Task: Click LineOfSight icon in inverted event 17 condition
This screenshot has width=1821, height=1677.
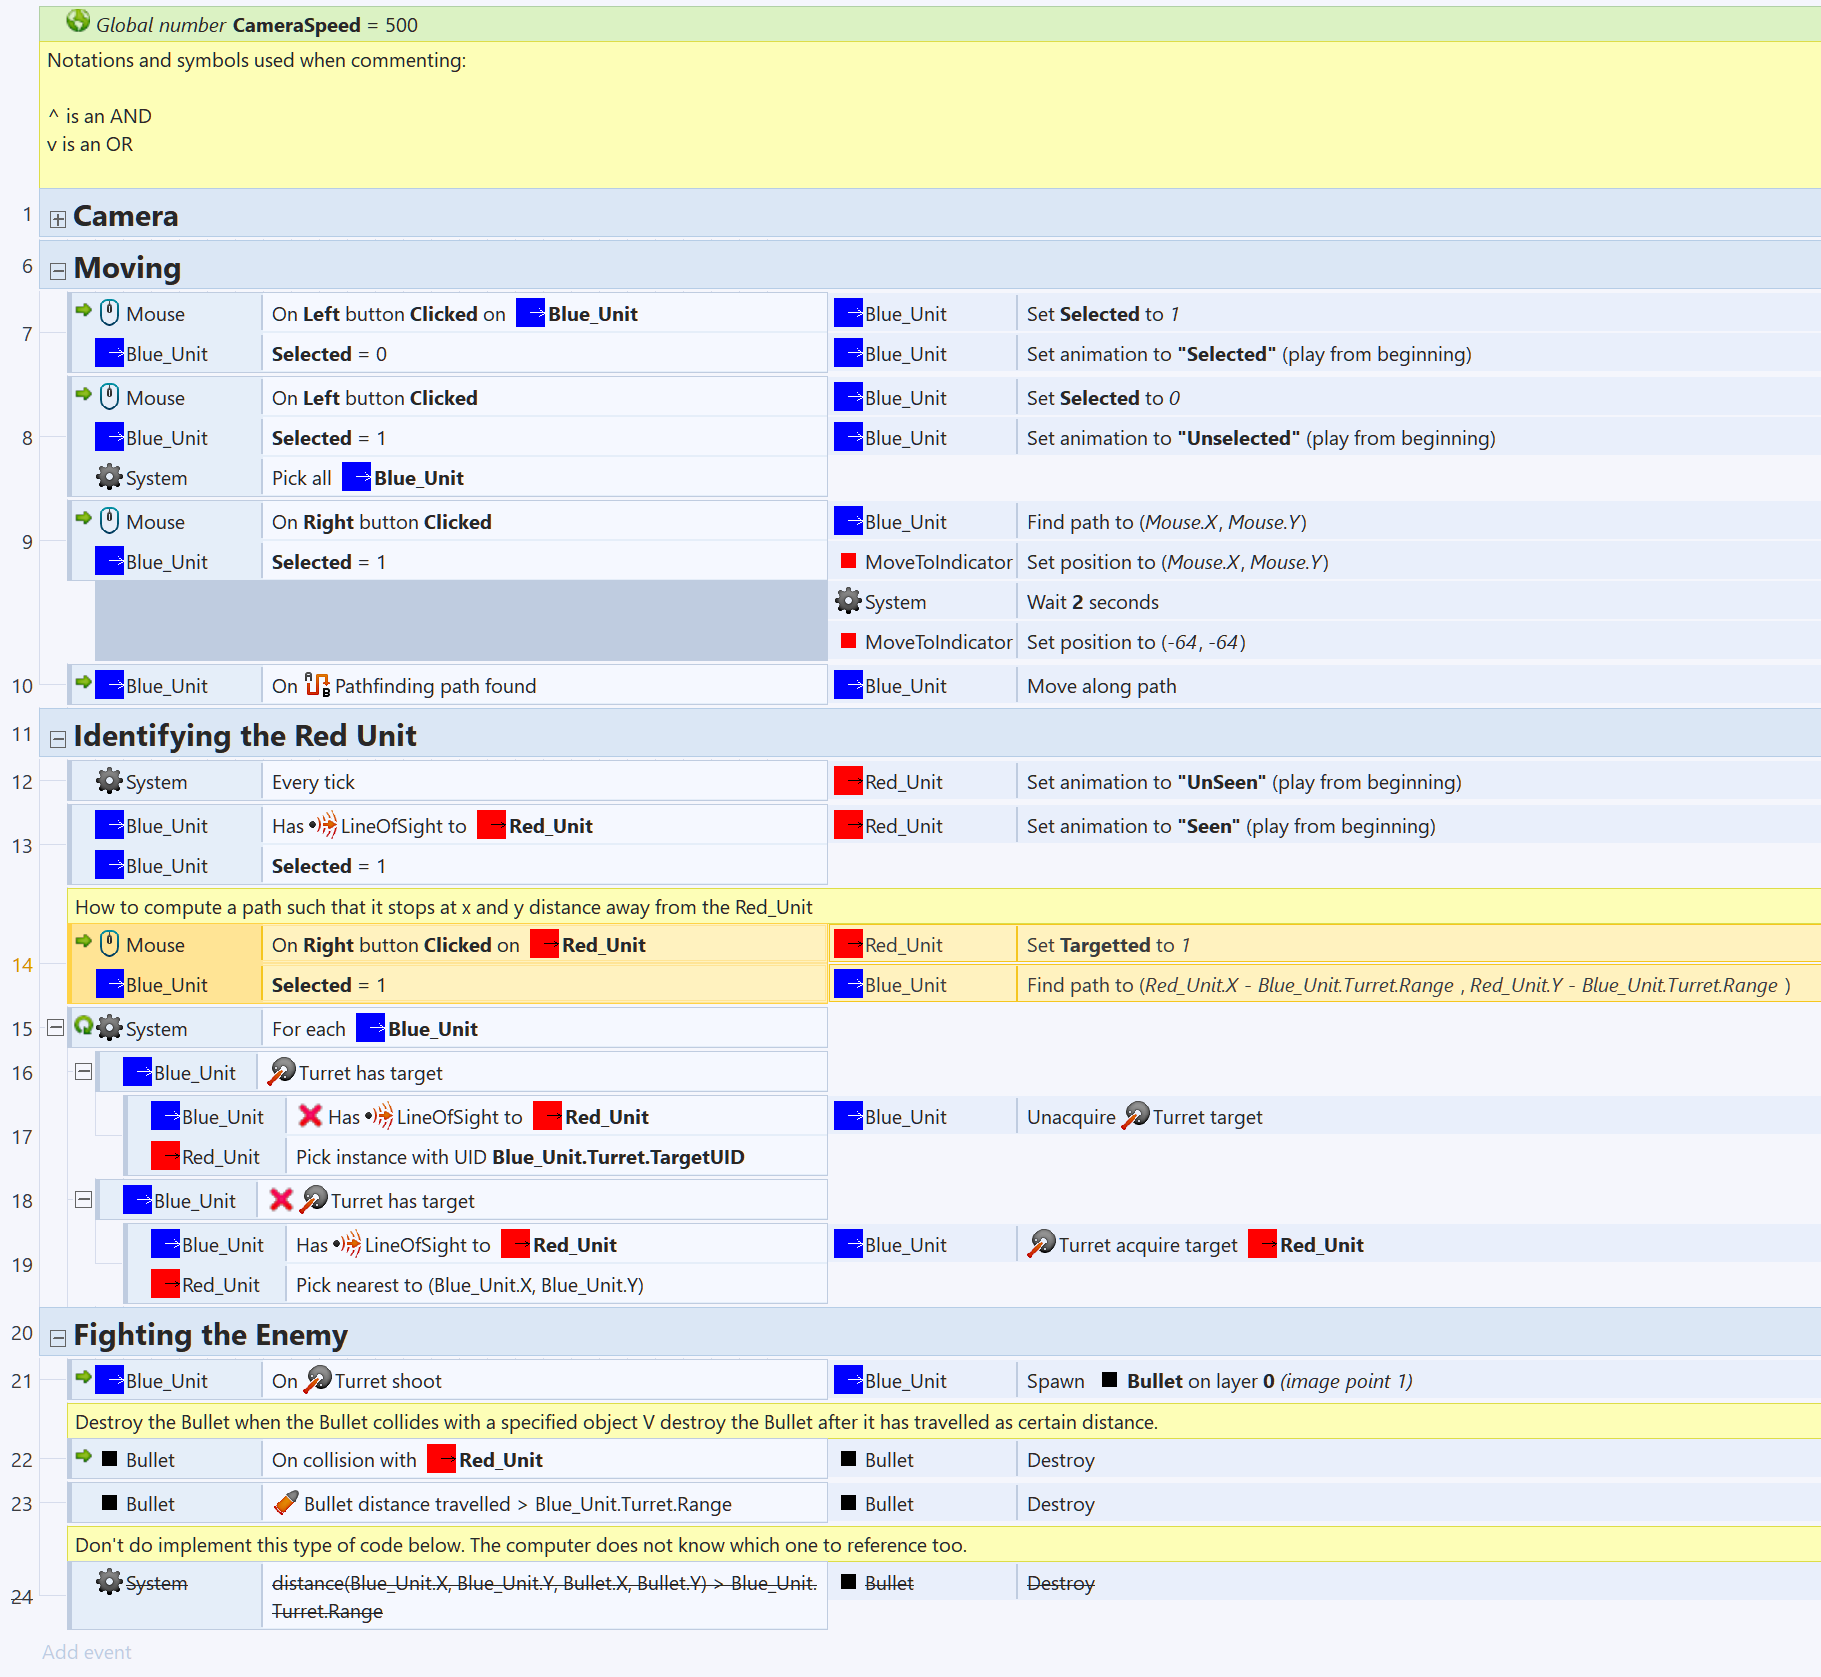Action: point(379,1116)
